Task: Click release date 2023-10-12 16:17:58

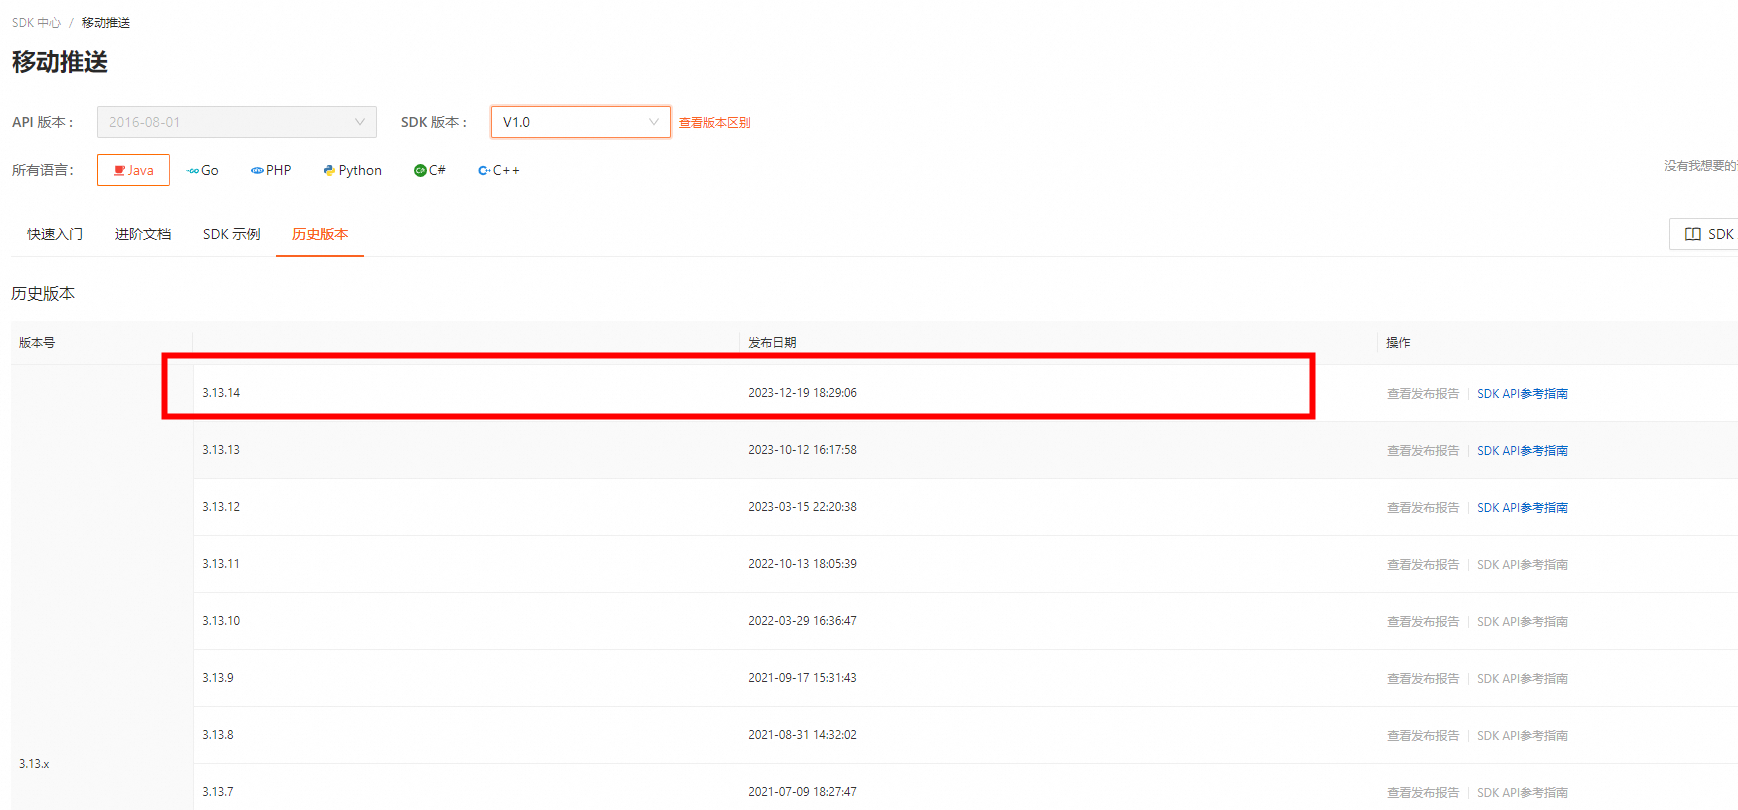Action: tap(802, 450)
